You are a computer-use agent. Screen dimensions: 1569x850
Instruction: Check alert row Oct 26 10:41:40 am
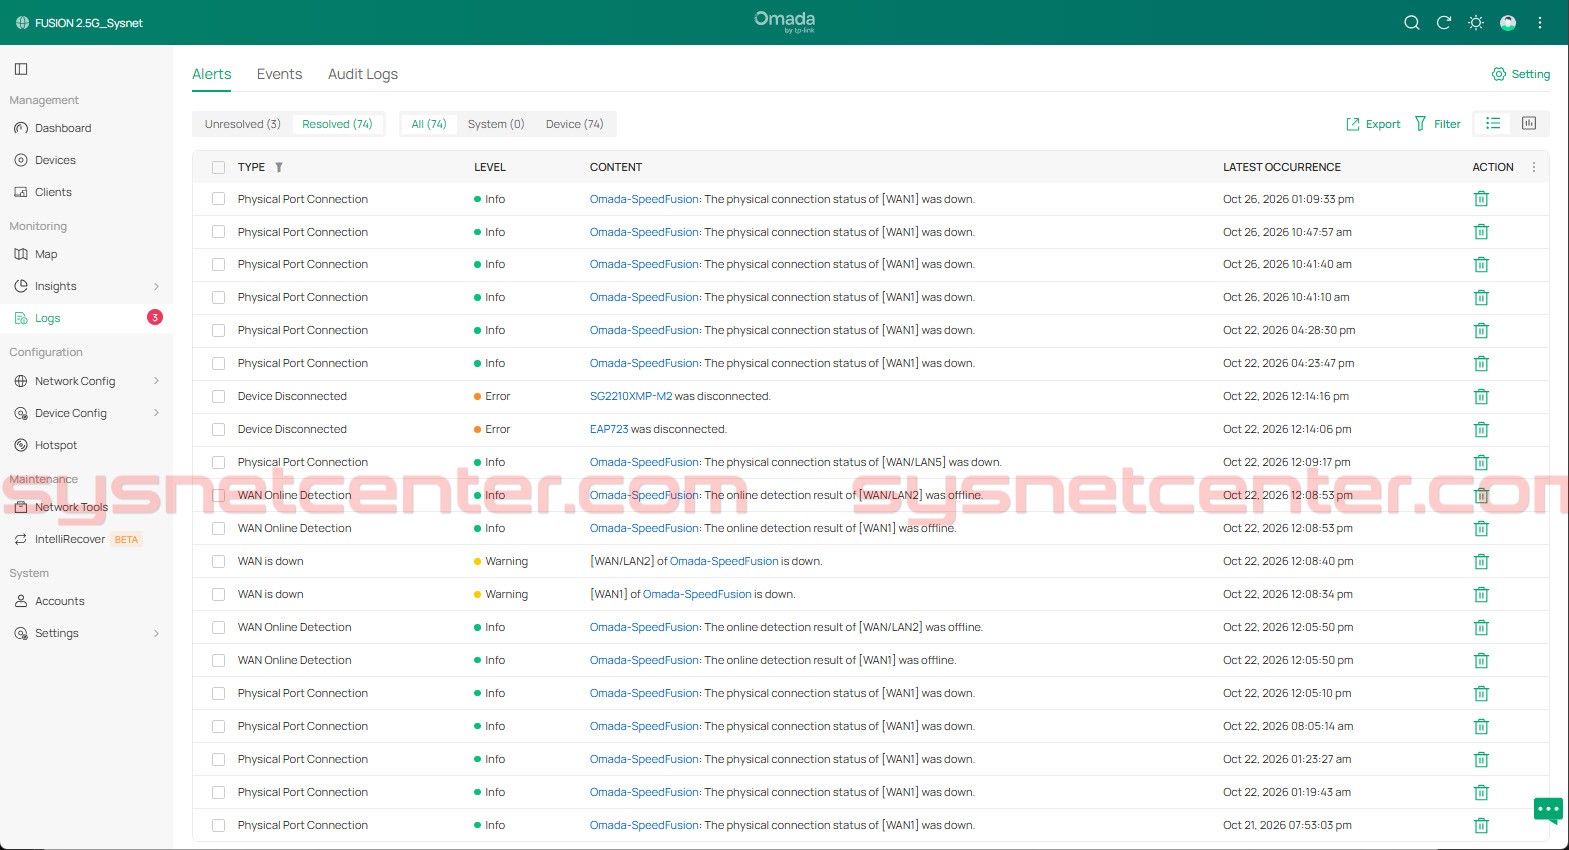pyautogui.click(x=218, y=264)
